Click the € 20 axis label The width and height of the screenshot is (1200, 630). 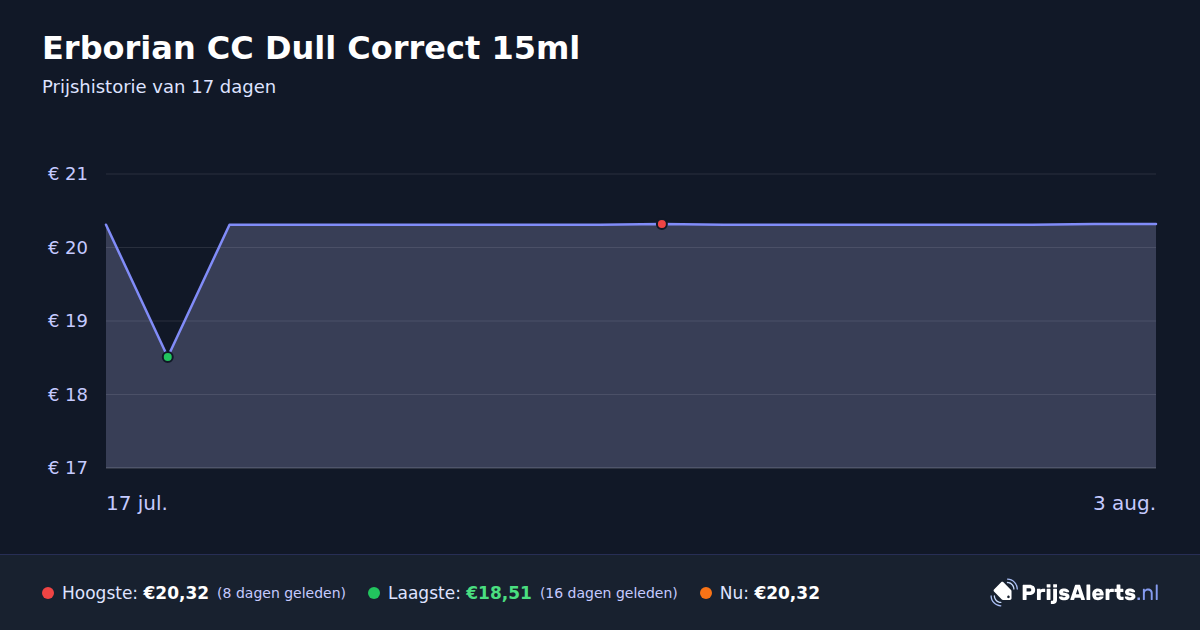click(68, 248)
